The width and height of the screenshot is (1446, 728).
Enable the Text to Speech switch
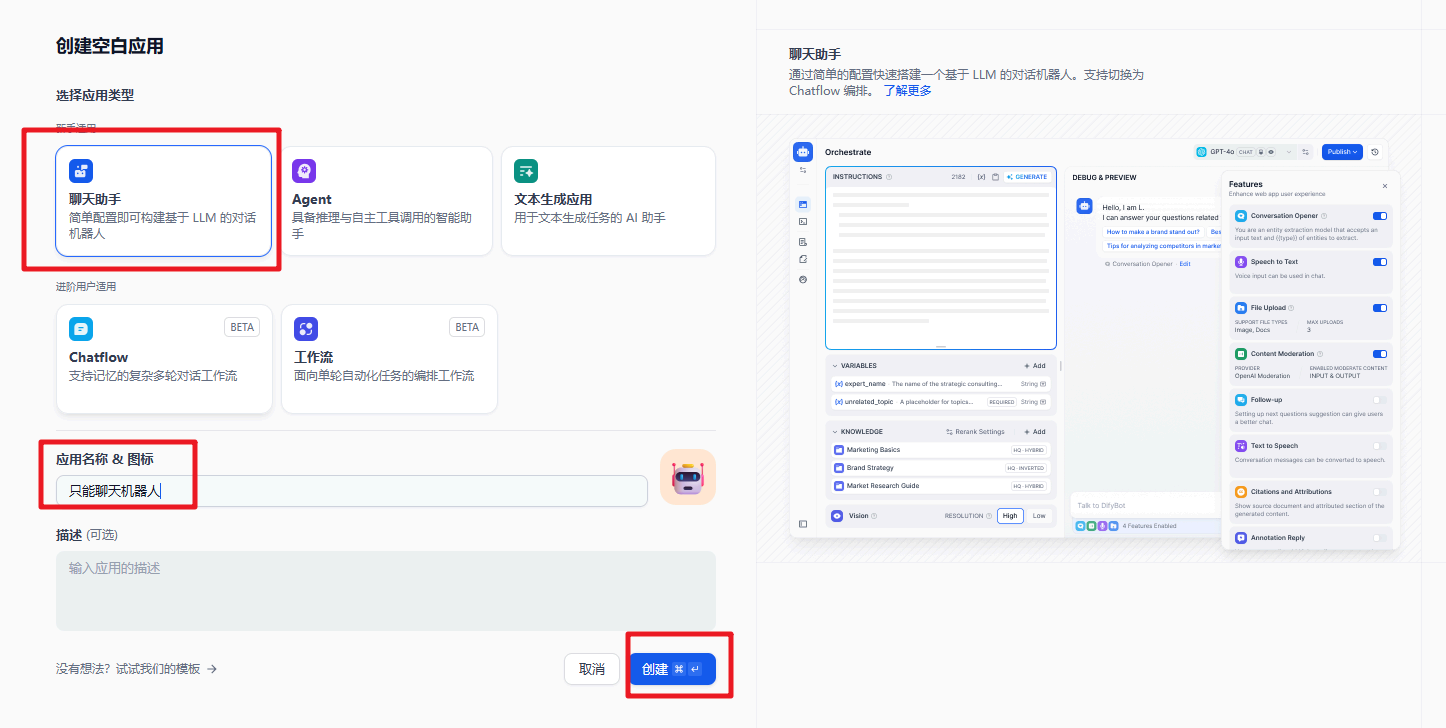click(1380, 446)
